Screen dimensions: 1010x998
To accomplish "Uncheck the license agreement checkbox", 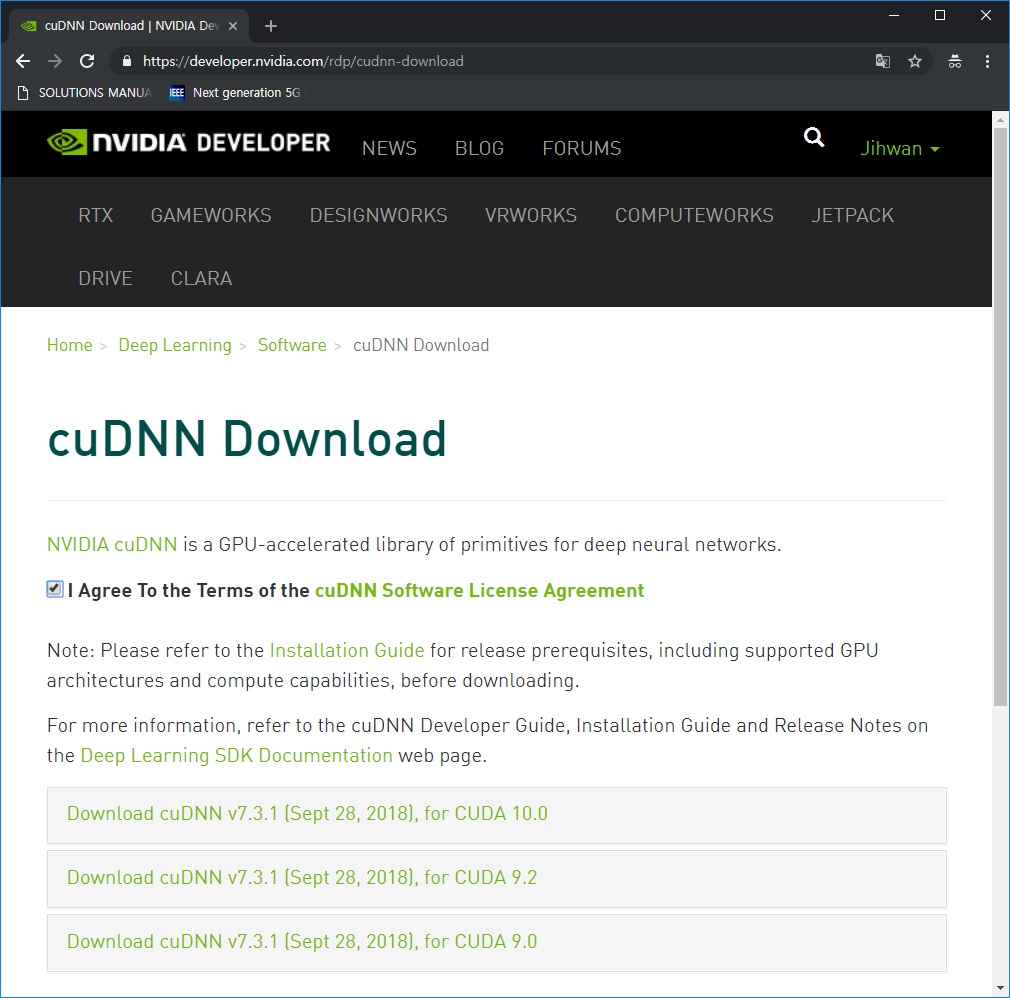I will pyautogui.click(x=54, y=589).
